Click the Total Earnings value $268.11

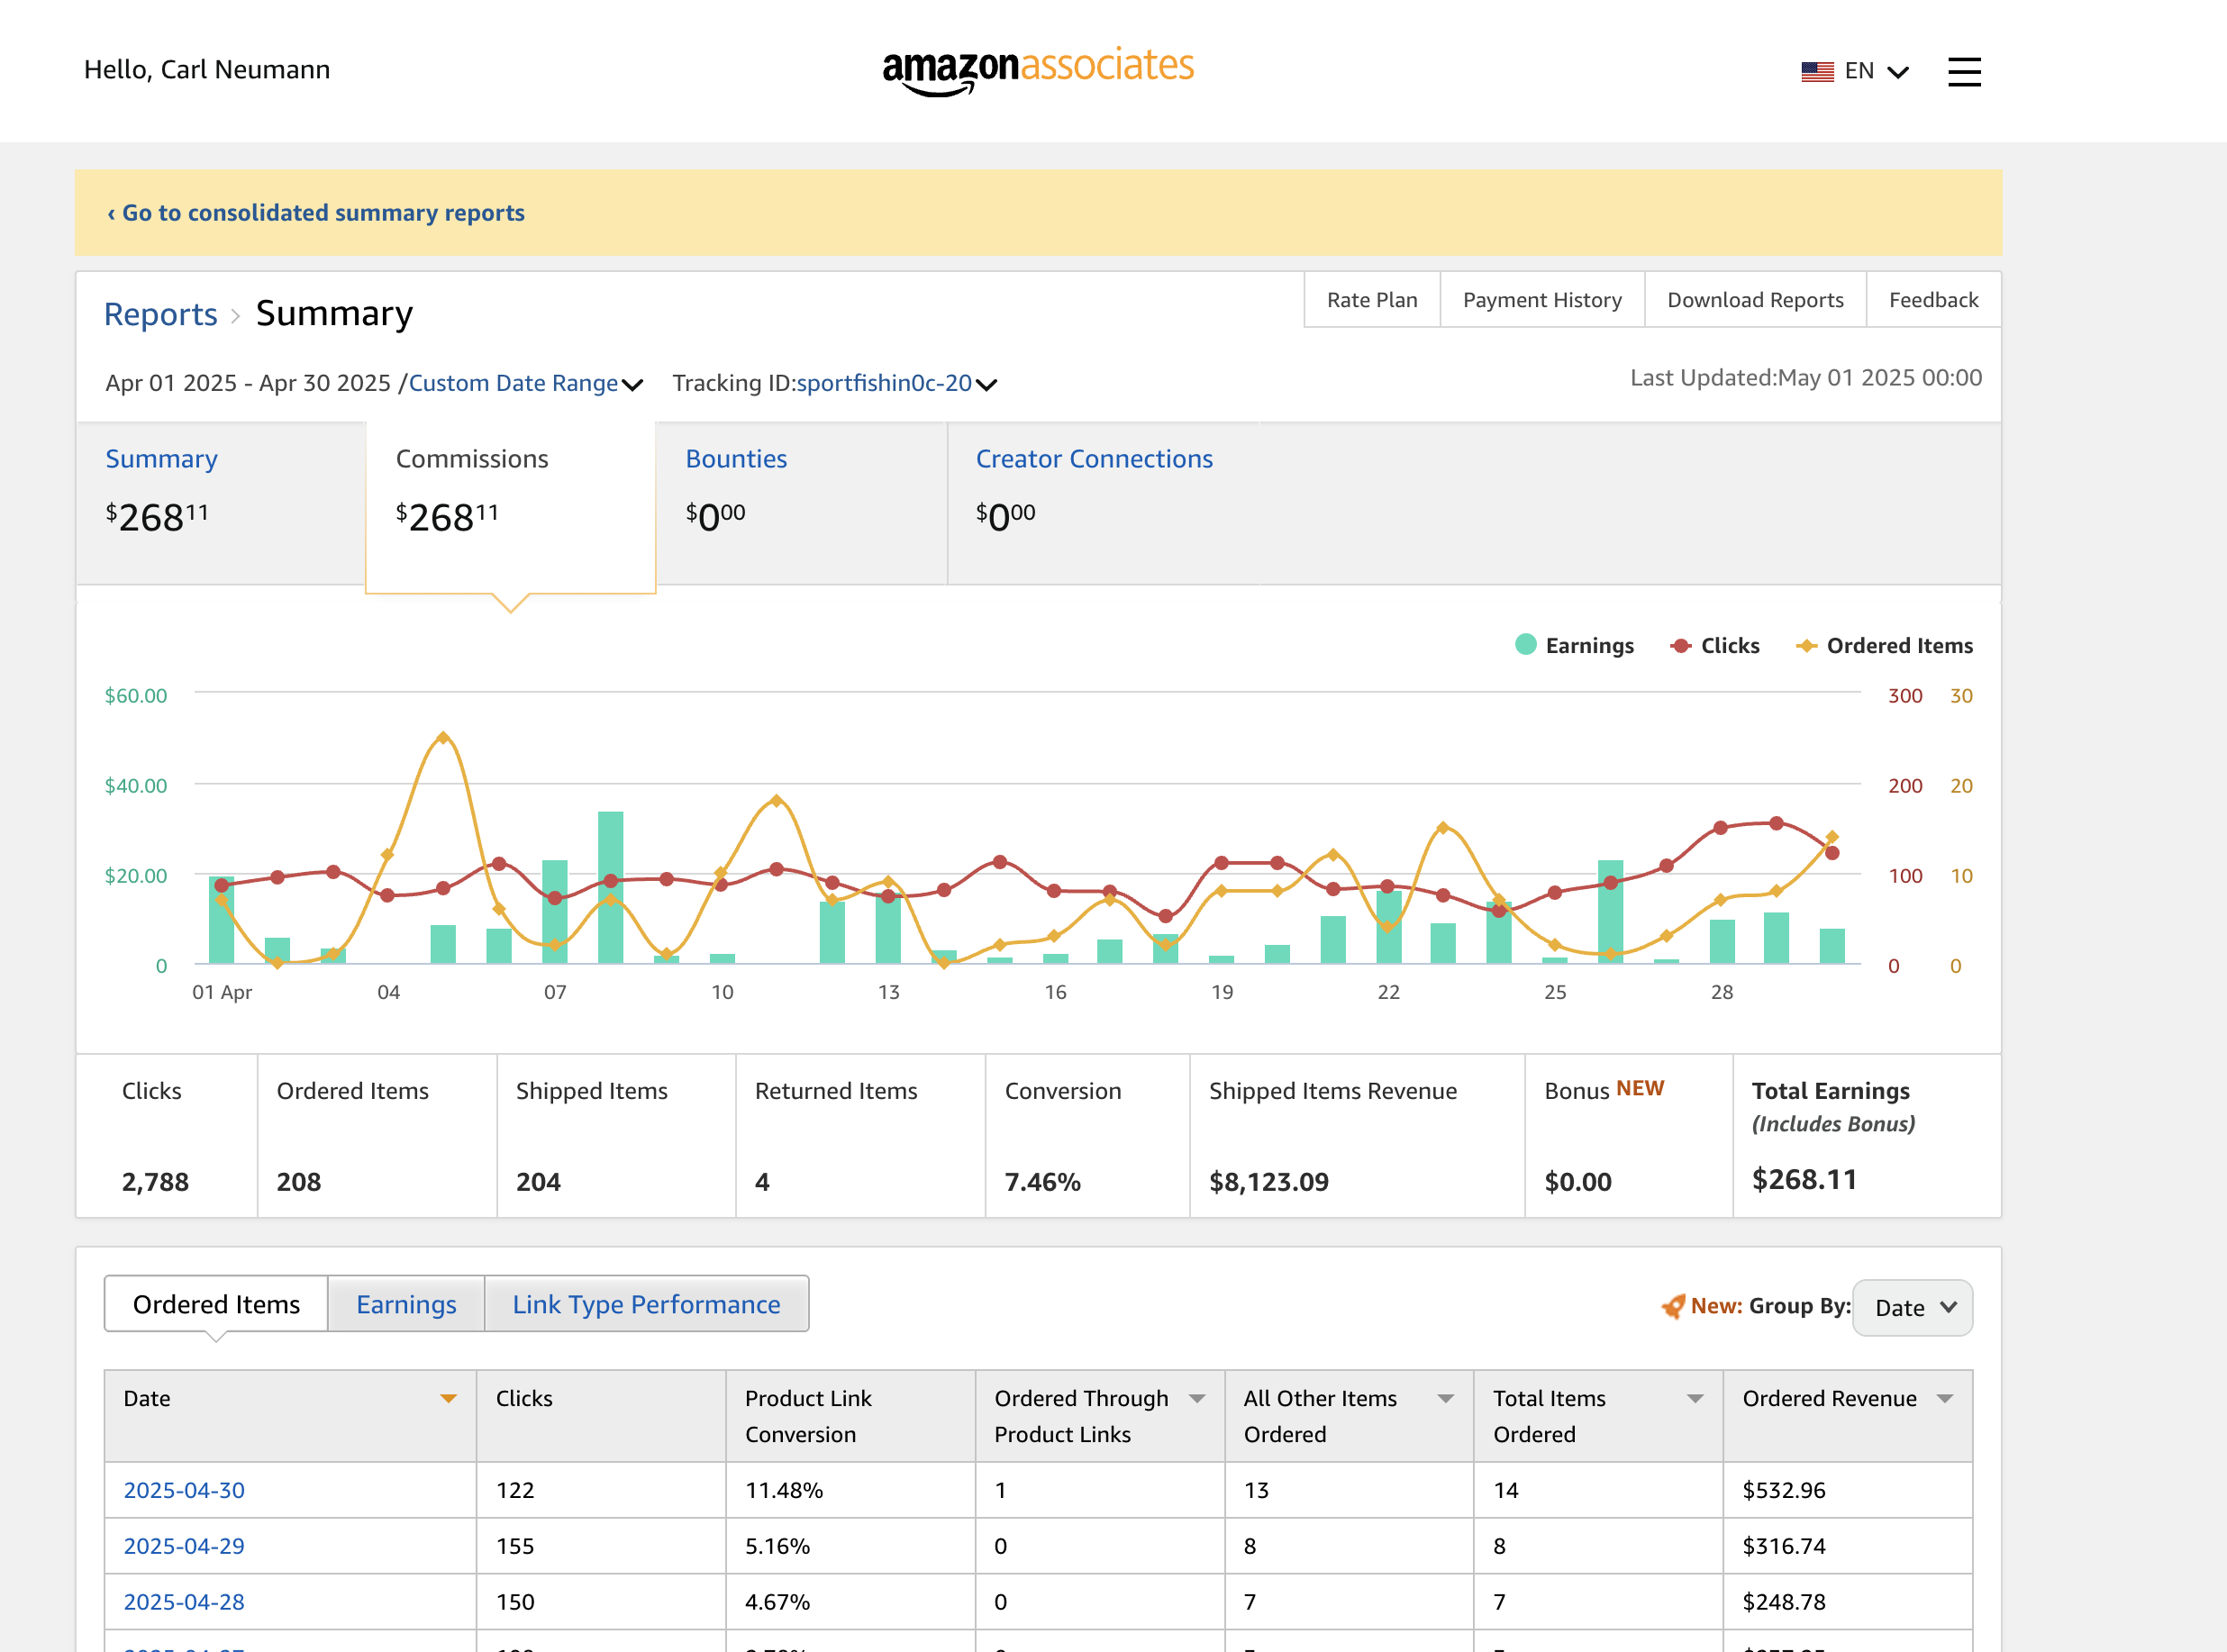(1804, 1180)
